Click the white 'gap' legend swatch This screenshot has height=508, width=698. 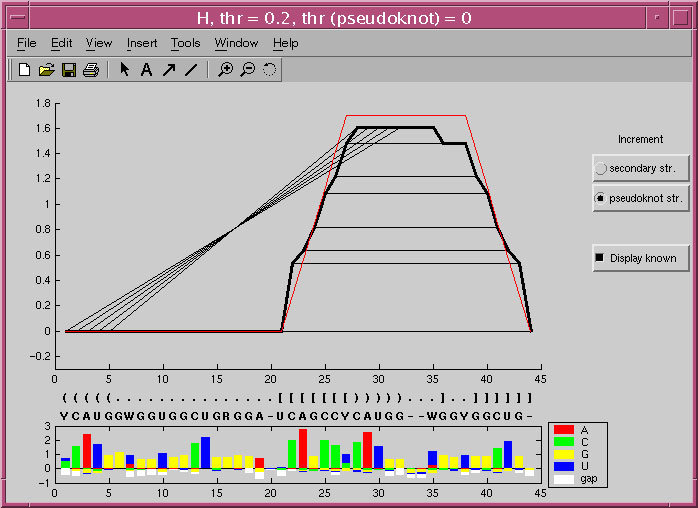coord(564,479)
